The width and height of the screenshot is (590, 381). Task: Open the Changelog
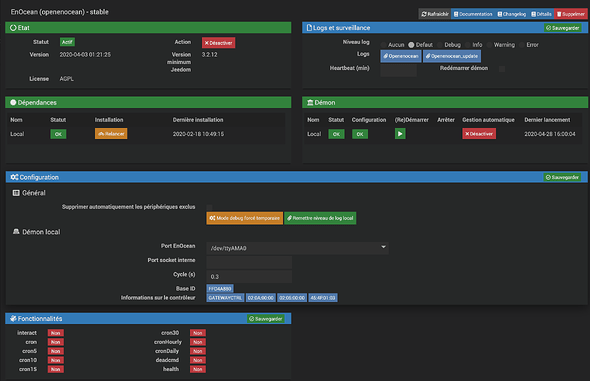pos(512,14)
